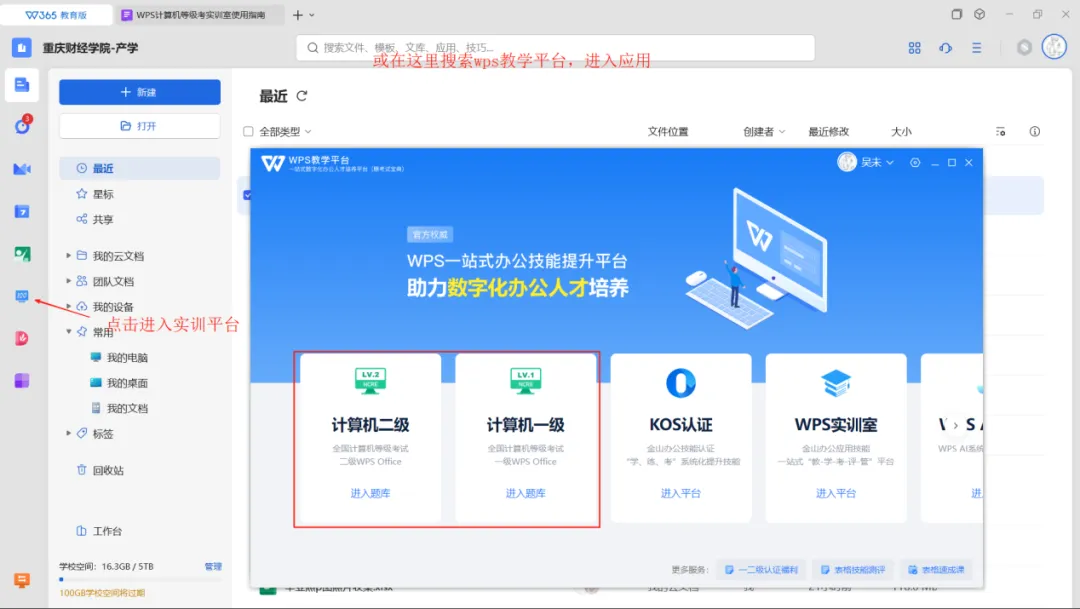
Task: Click 进入平台 under KOS认证
Action: click(681, 493)
